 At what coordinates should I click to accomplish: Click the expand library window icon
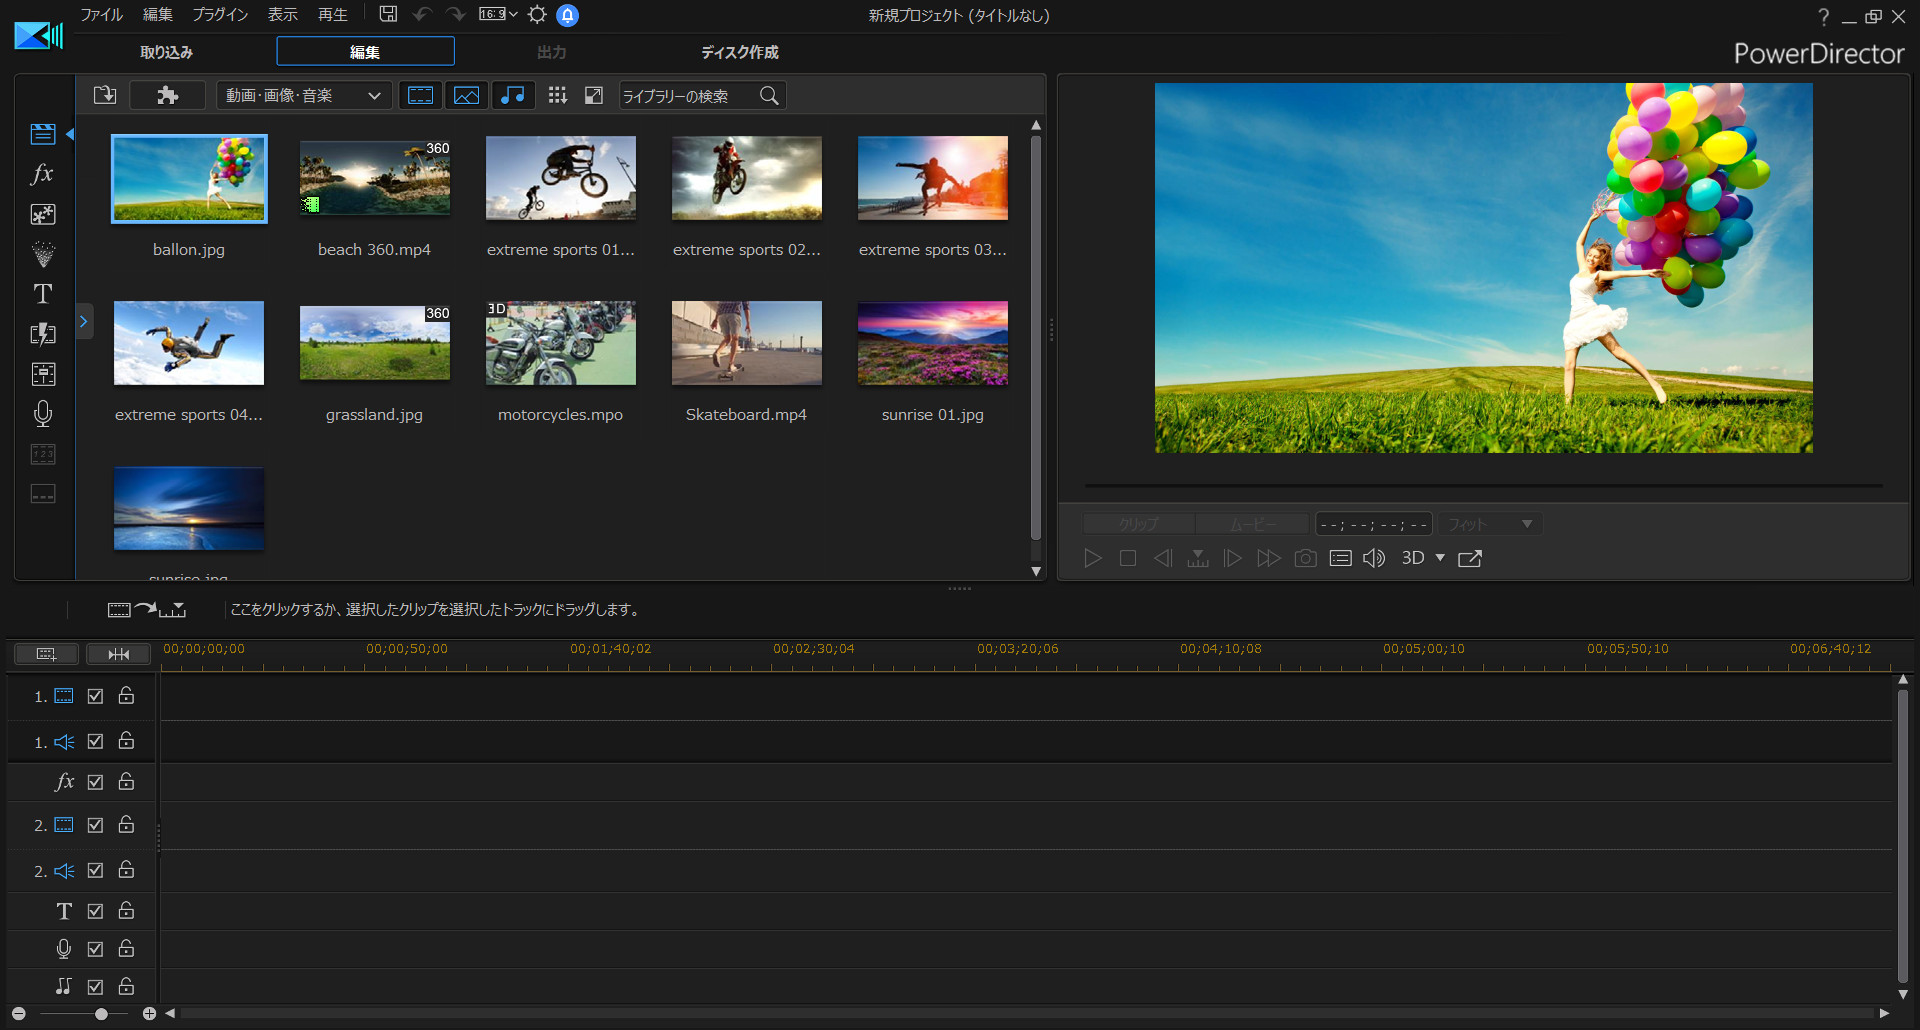pos(594,95)
